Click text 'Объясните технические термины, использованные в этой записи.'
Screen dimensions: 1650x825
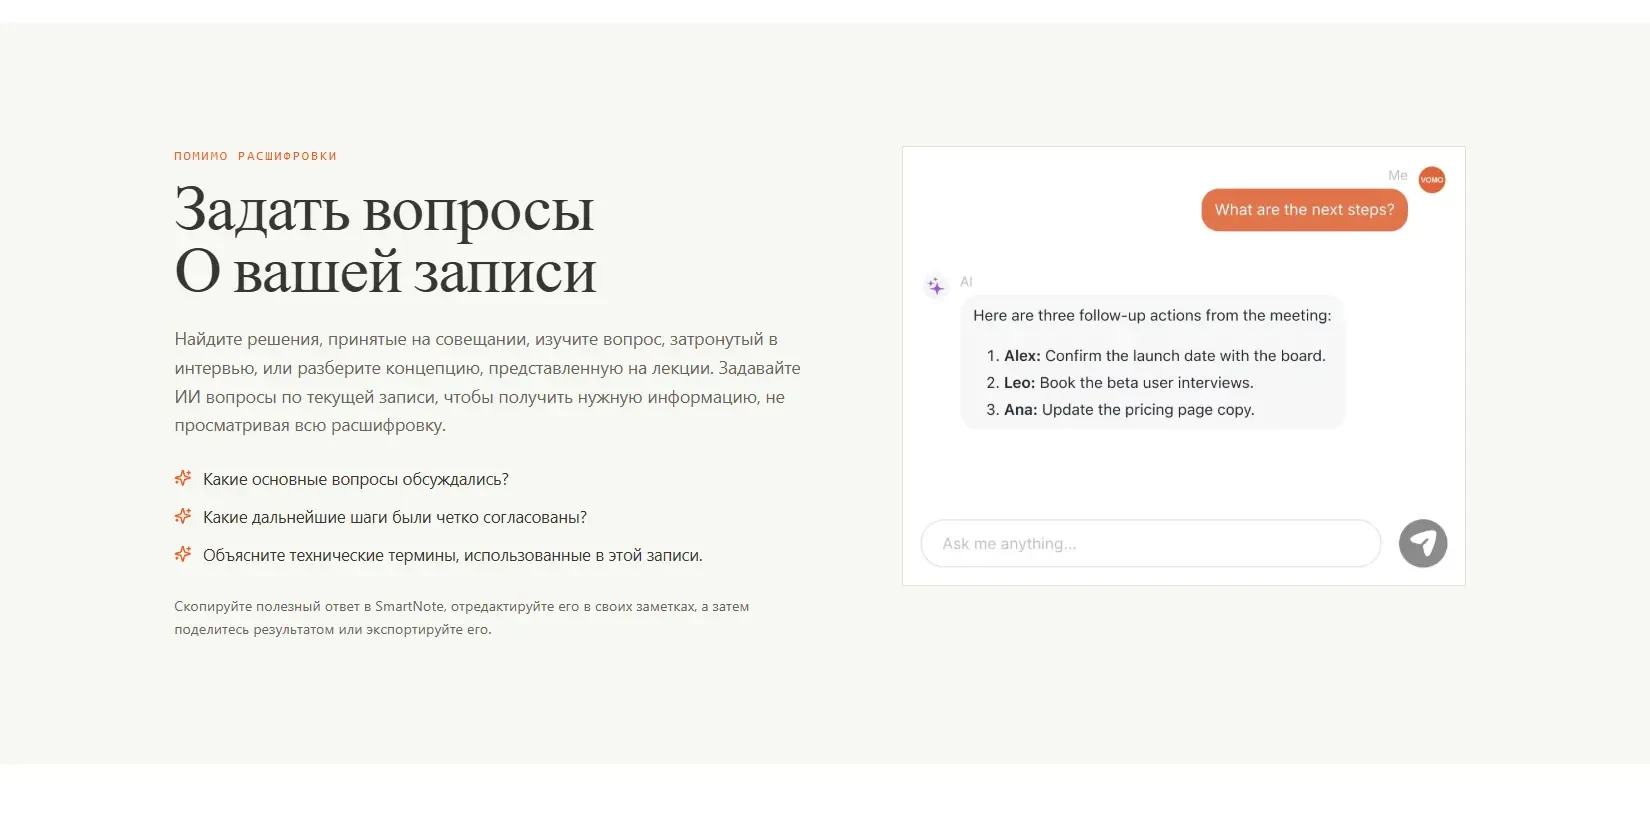453,555
